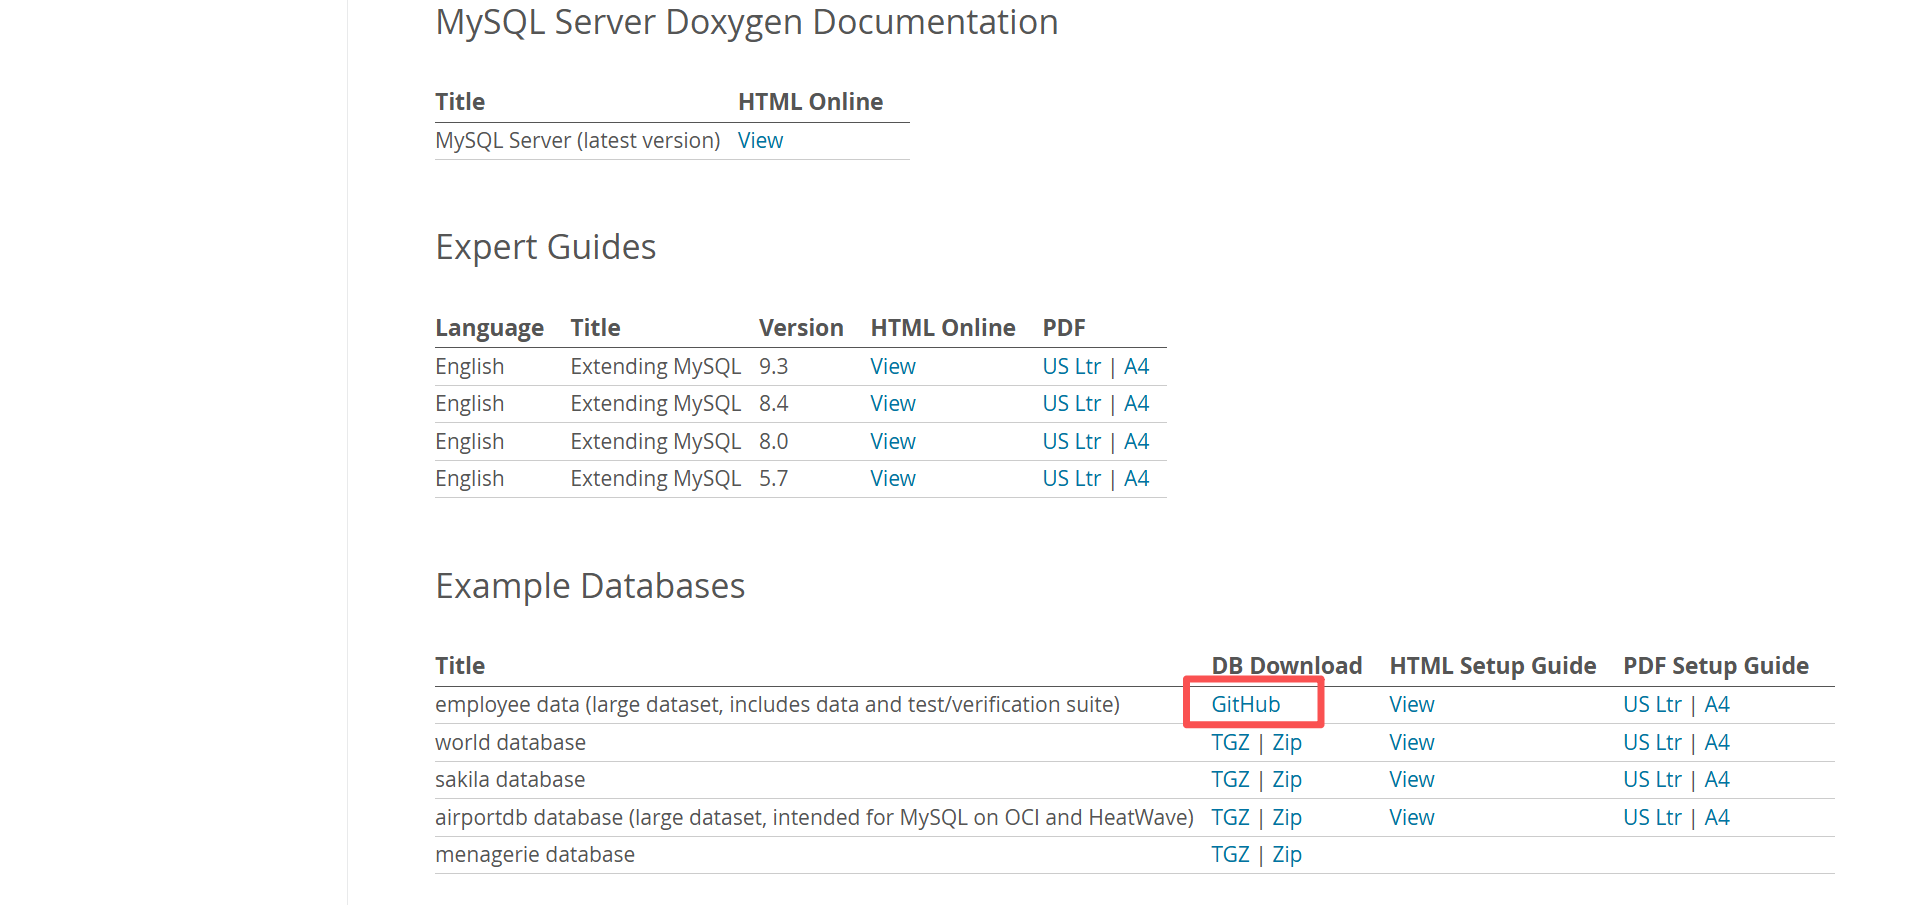The width and height of the screenshot is (1909, 905).
Task: Download the menagerie database Zip file
Action: pos(1287,854)
